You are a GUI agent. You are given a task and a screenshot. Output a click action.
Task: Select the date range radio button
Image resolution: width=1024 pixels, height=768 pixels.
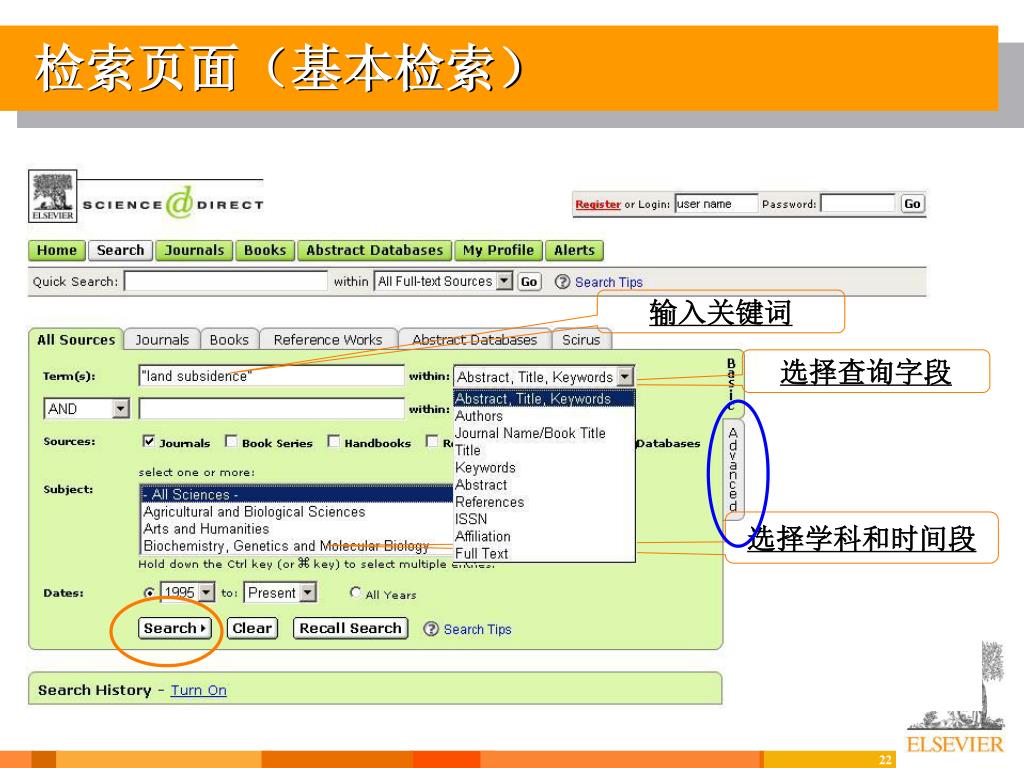[149, 592]
